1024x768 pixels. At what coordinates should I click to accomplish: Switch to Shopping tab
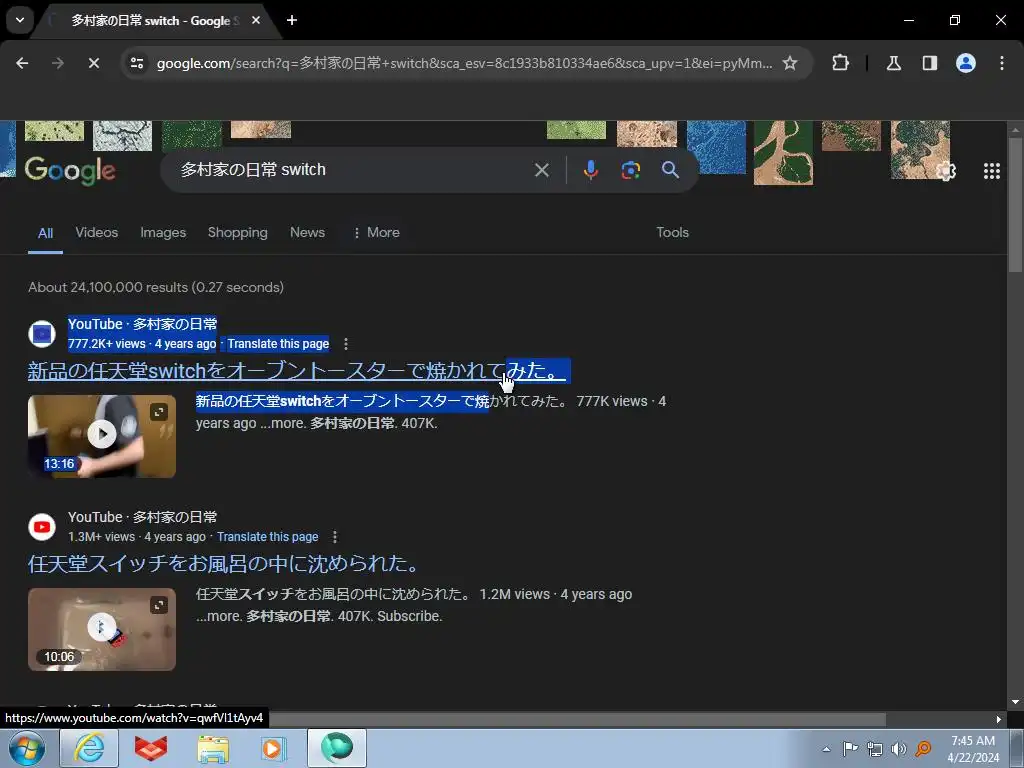click(238, 232)
